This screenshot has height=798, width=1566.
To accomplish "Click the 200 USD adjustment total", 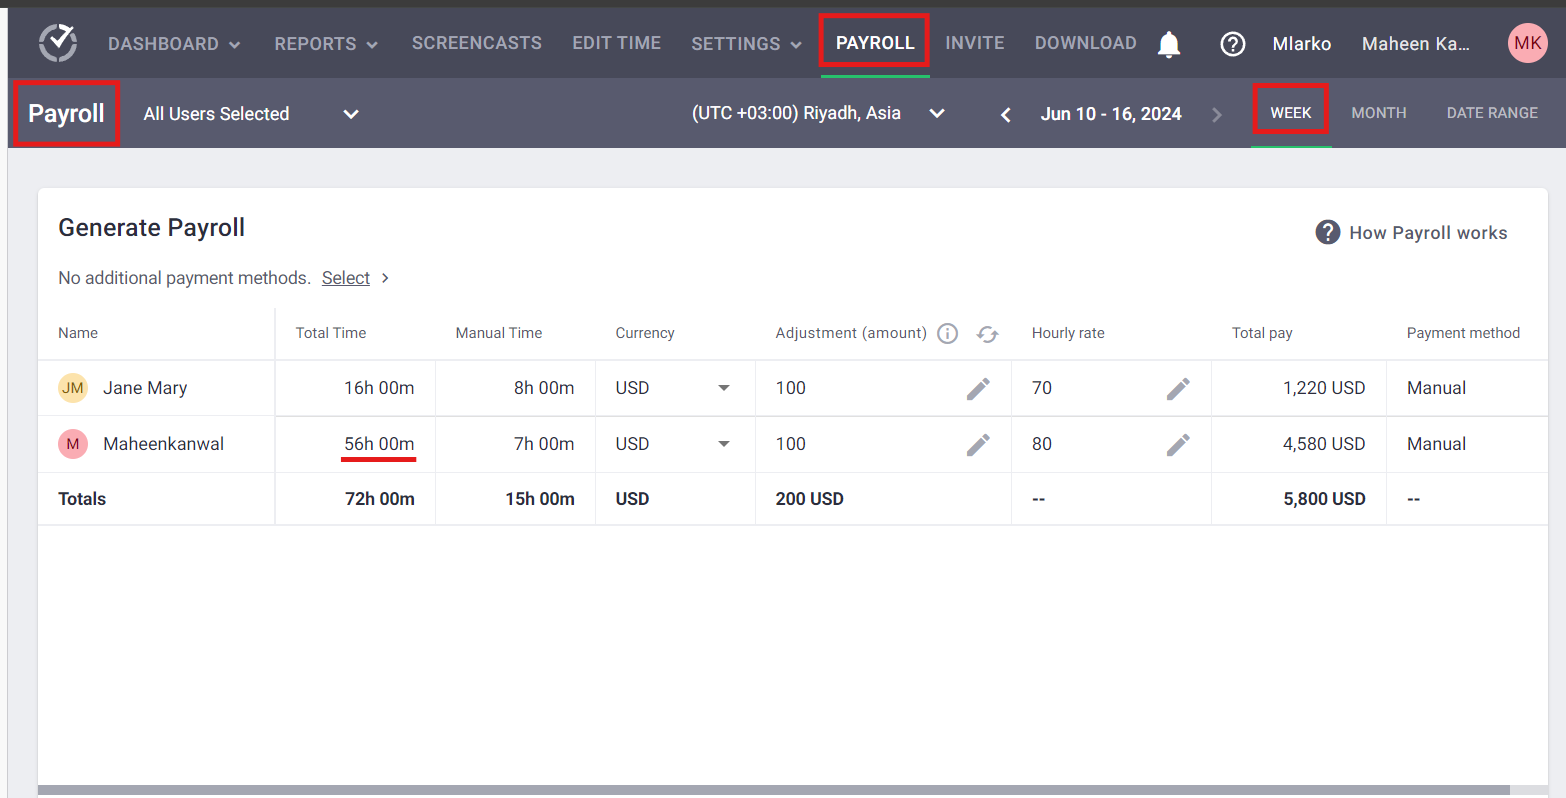I will tap(810, 499).
